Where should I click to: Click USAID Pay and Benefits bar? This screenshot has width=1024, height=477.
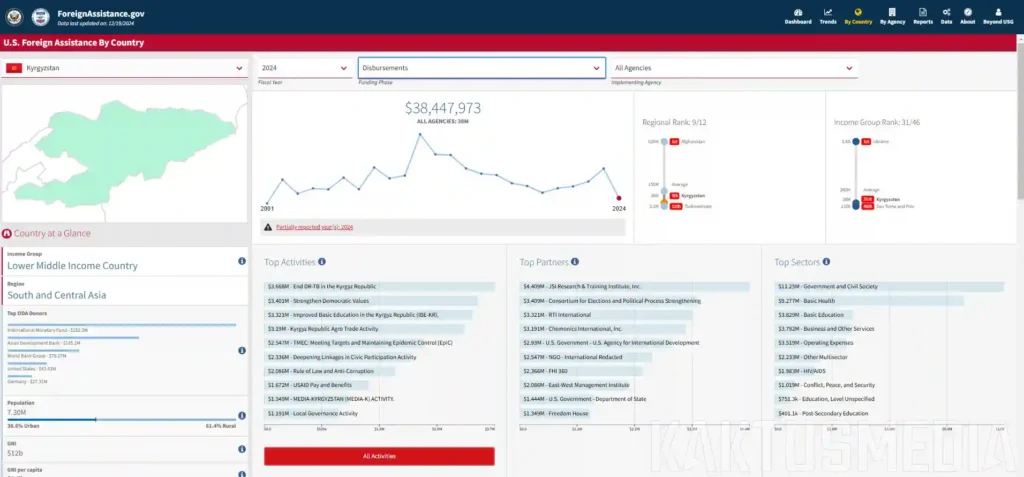(x=317, y=386)
